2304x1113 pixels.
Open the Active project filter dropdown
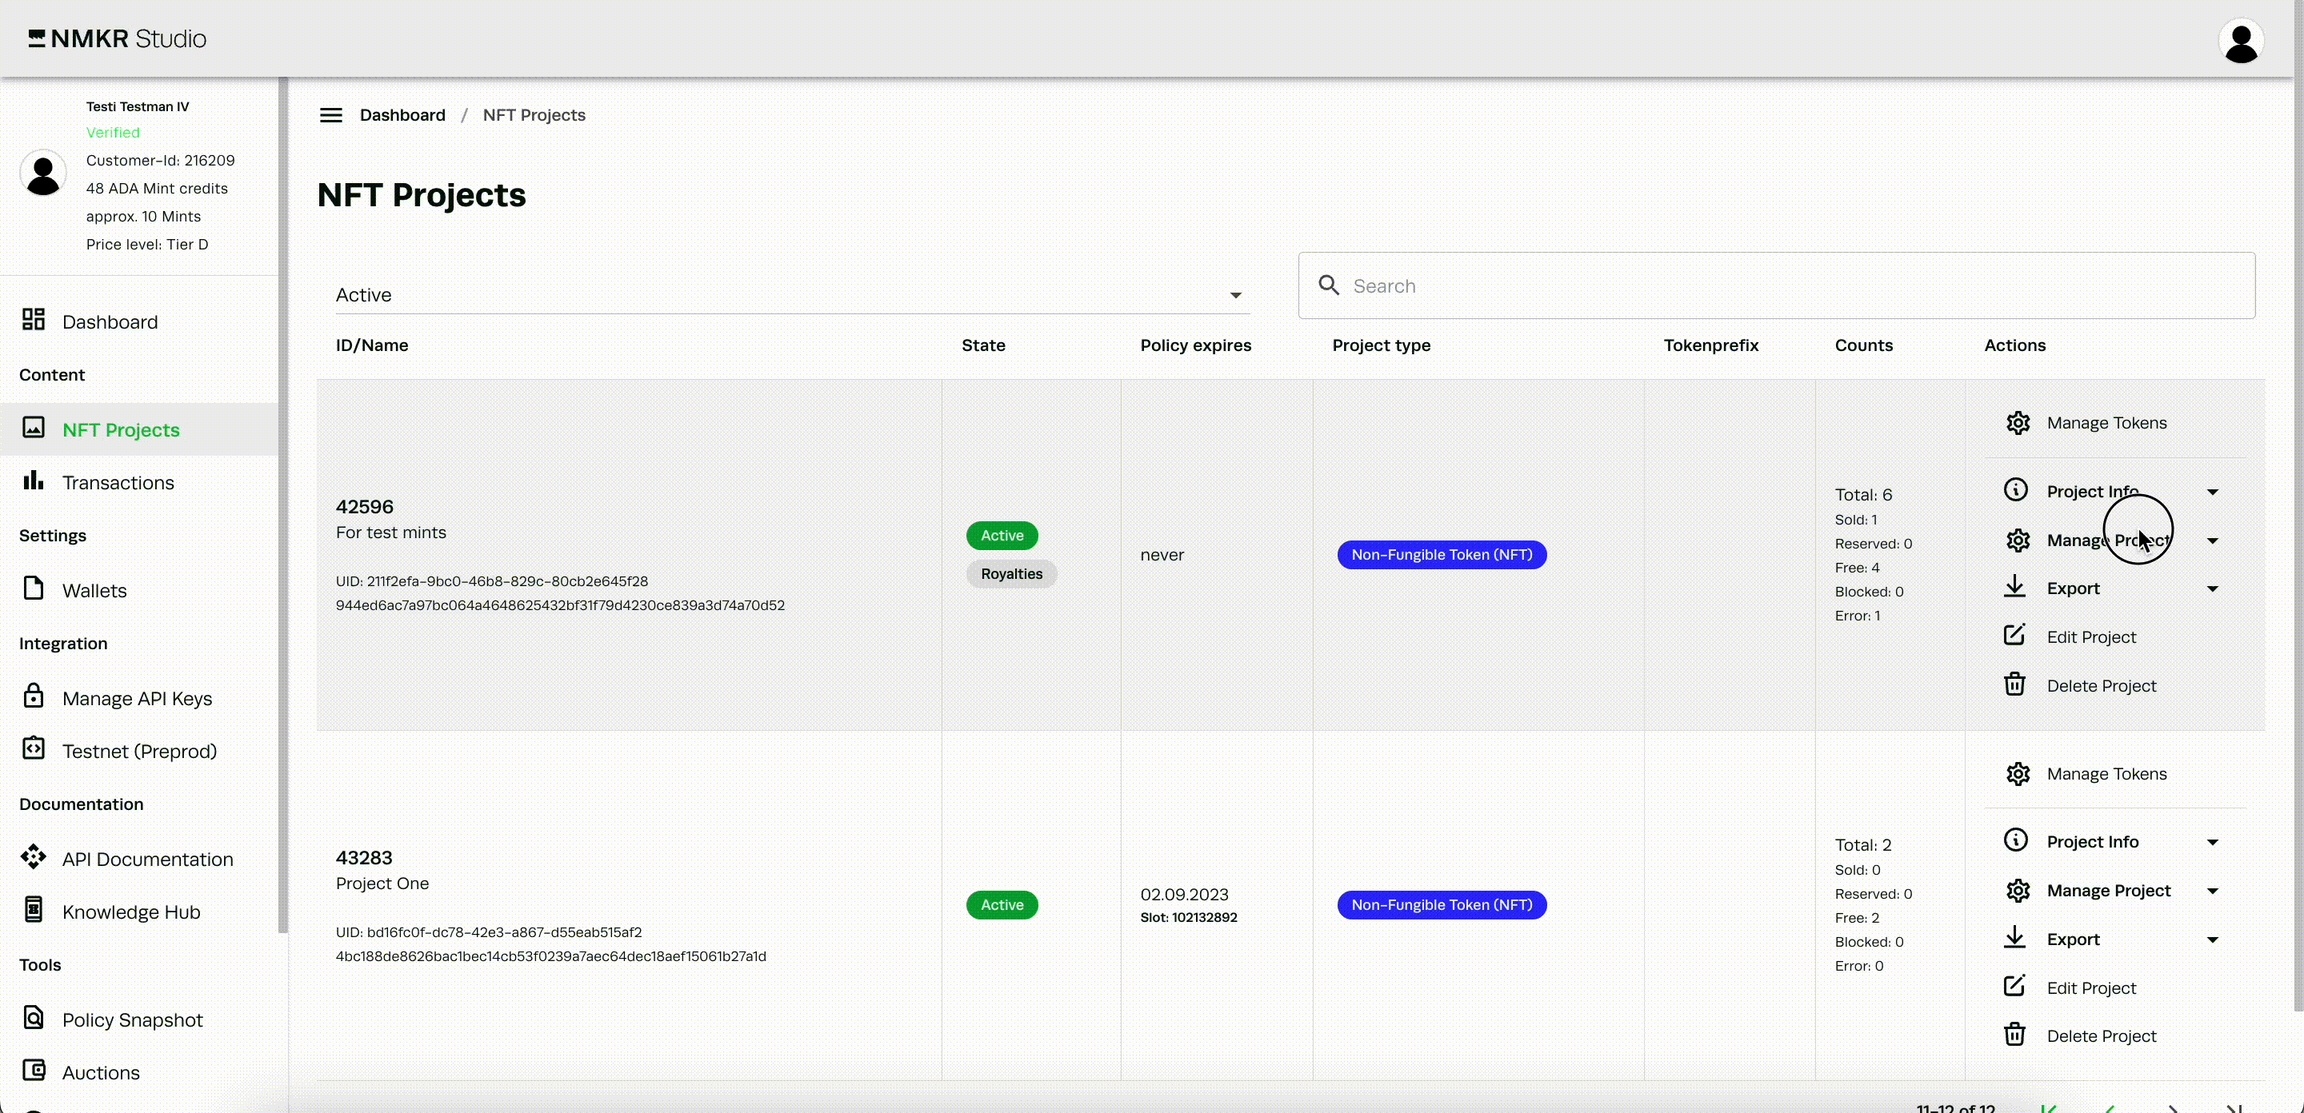792,295
